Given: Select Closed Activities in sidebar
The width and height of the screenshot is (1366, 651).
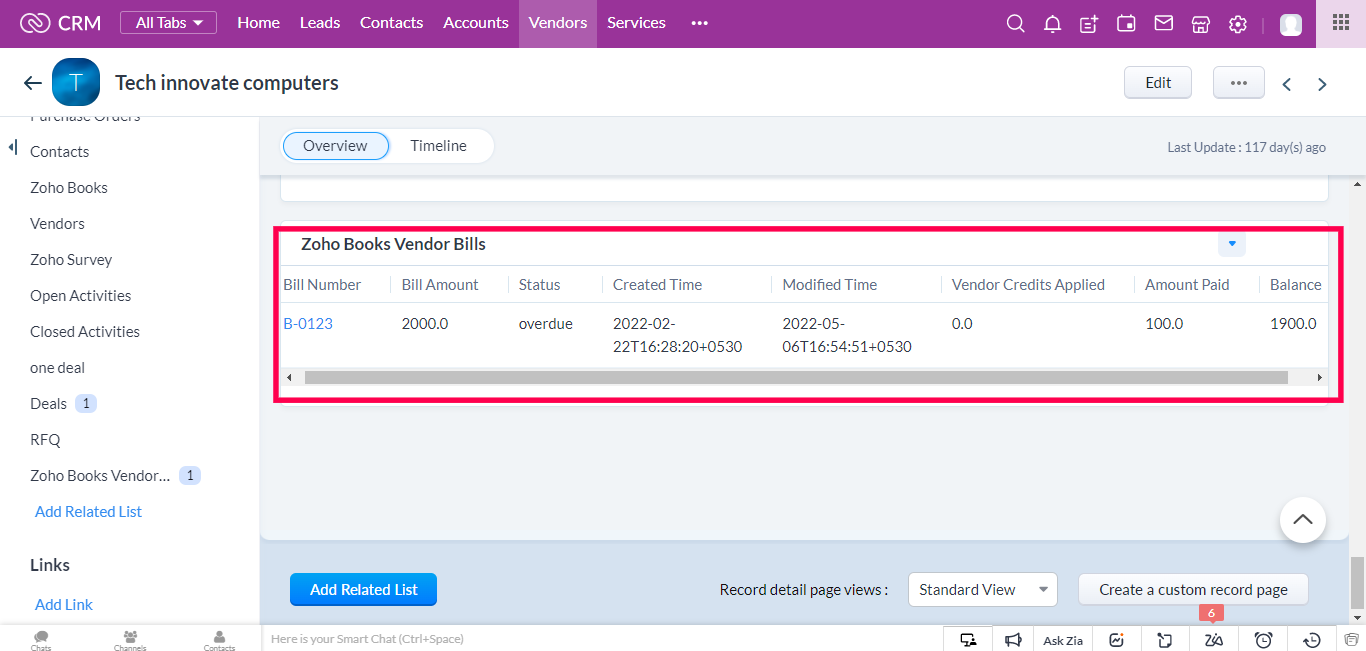Looking at the screenshot, I should coord(85,332).
